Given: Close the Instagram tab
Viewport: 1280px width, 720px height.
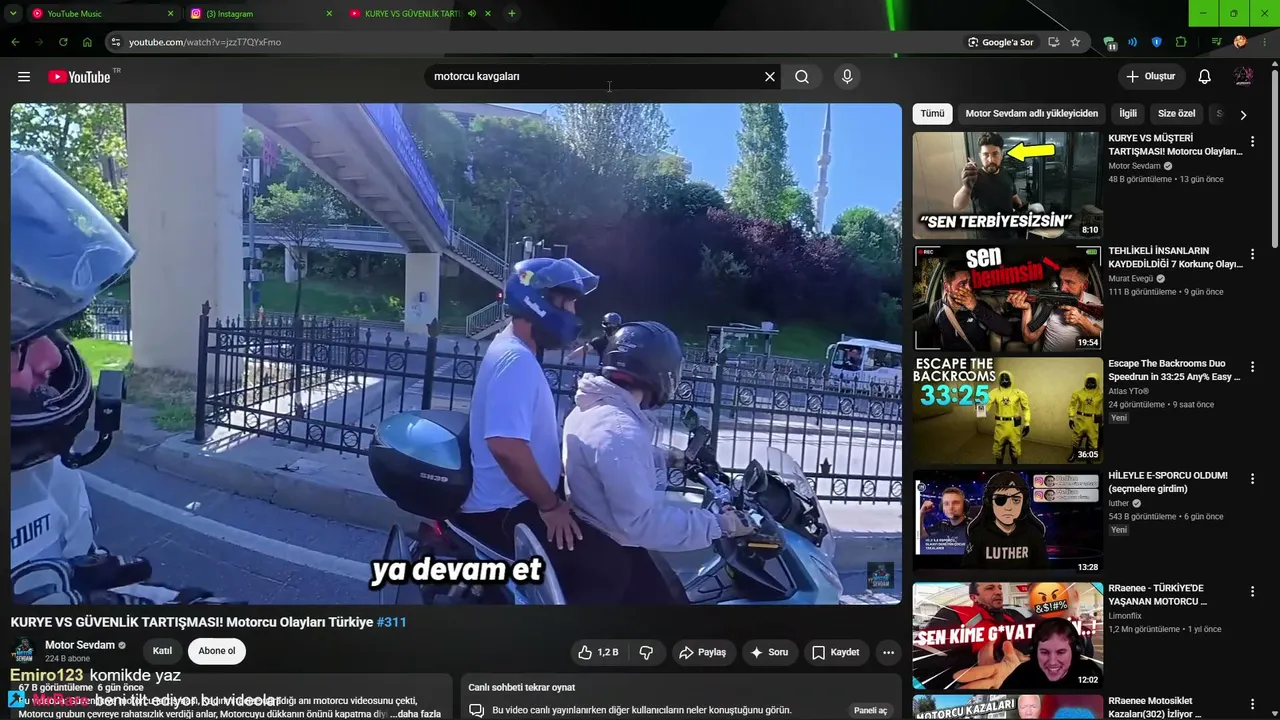Looking at the screenshot, I should [x=329, y=14].
